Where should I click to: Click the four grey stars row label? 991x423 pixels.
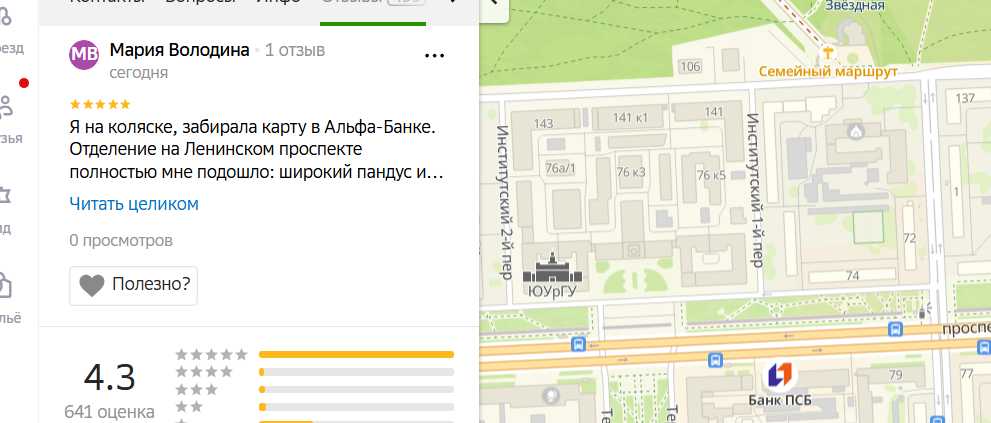coord(204,372)
